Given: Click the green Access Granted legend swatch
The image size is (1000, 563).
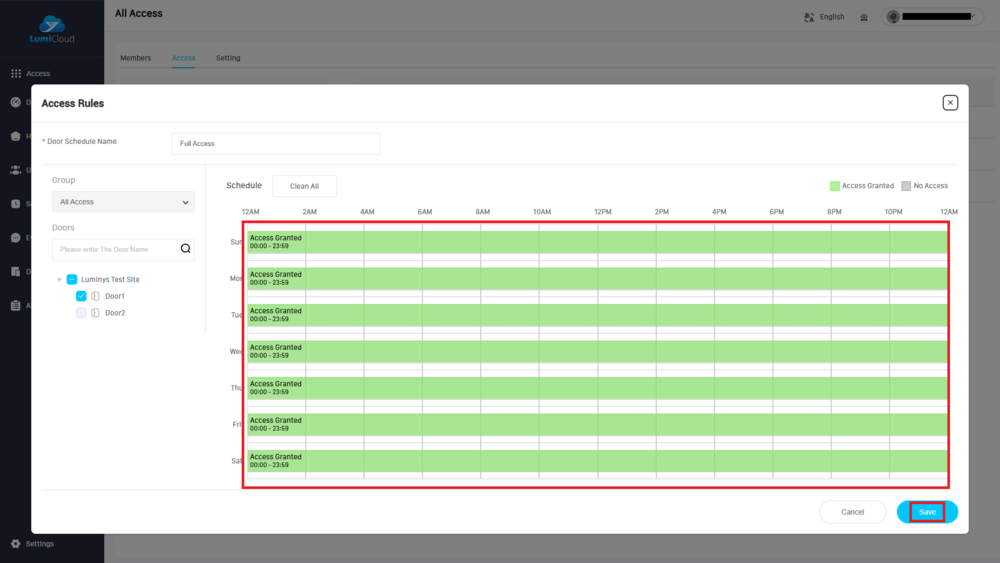Looking at the screenshot, I should pos(835,186).
